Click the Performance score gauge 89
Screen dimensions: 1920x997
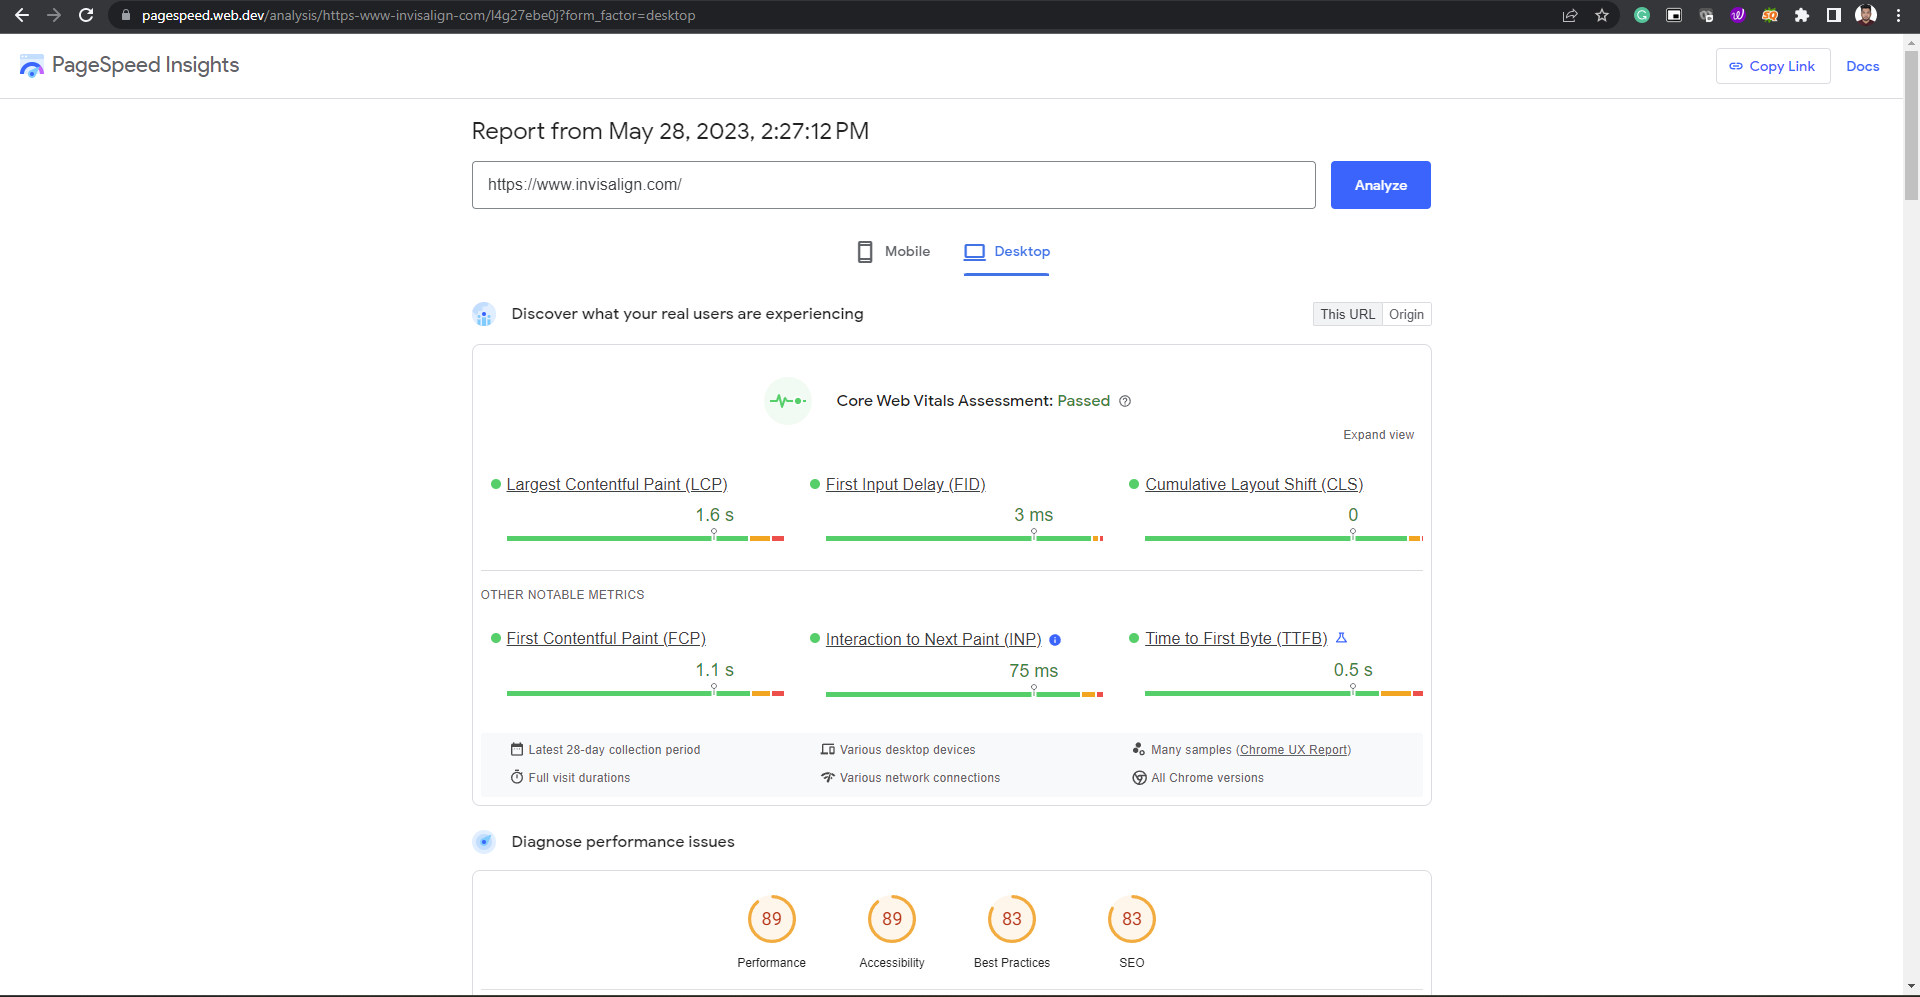(x=772, y=919)
